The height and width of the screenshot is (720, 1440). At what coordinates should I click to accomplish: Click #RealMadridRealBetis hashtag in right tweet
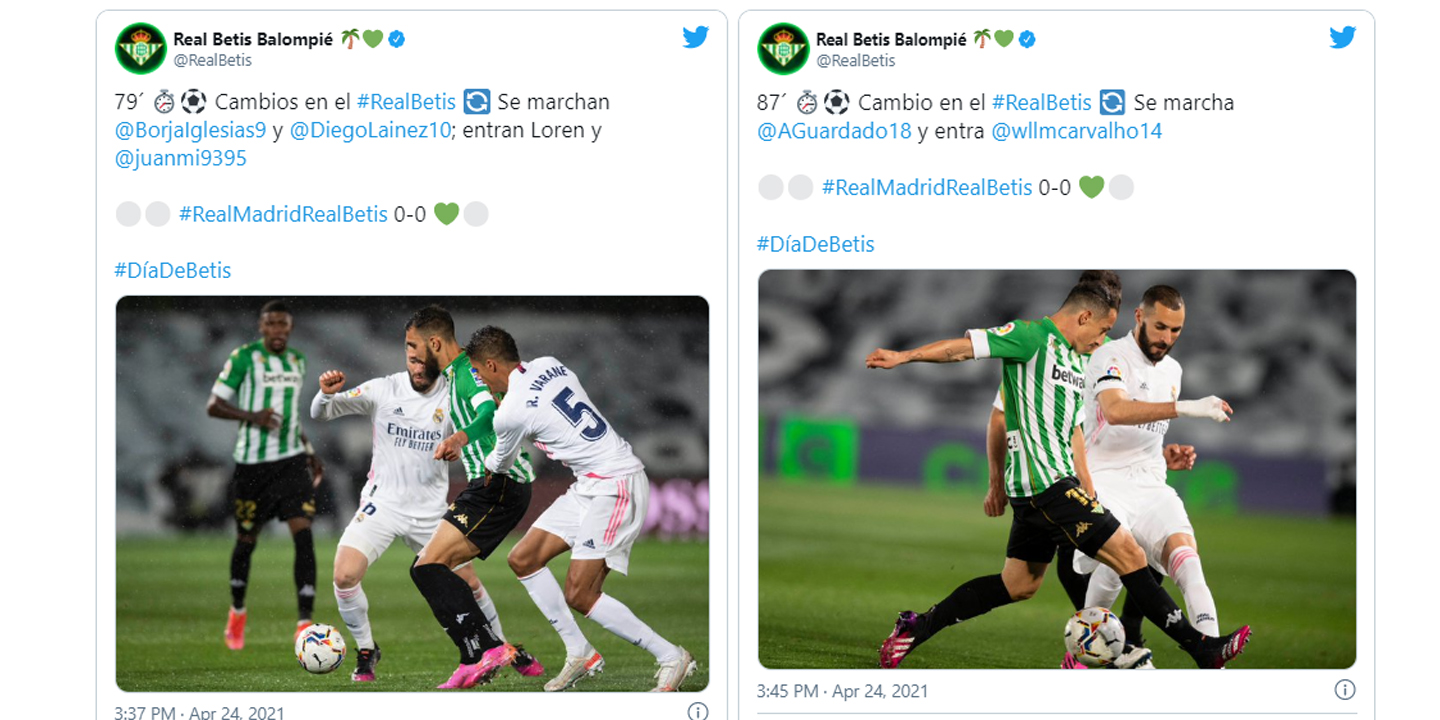tap(927, 187)
